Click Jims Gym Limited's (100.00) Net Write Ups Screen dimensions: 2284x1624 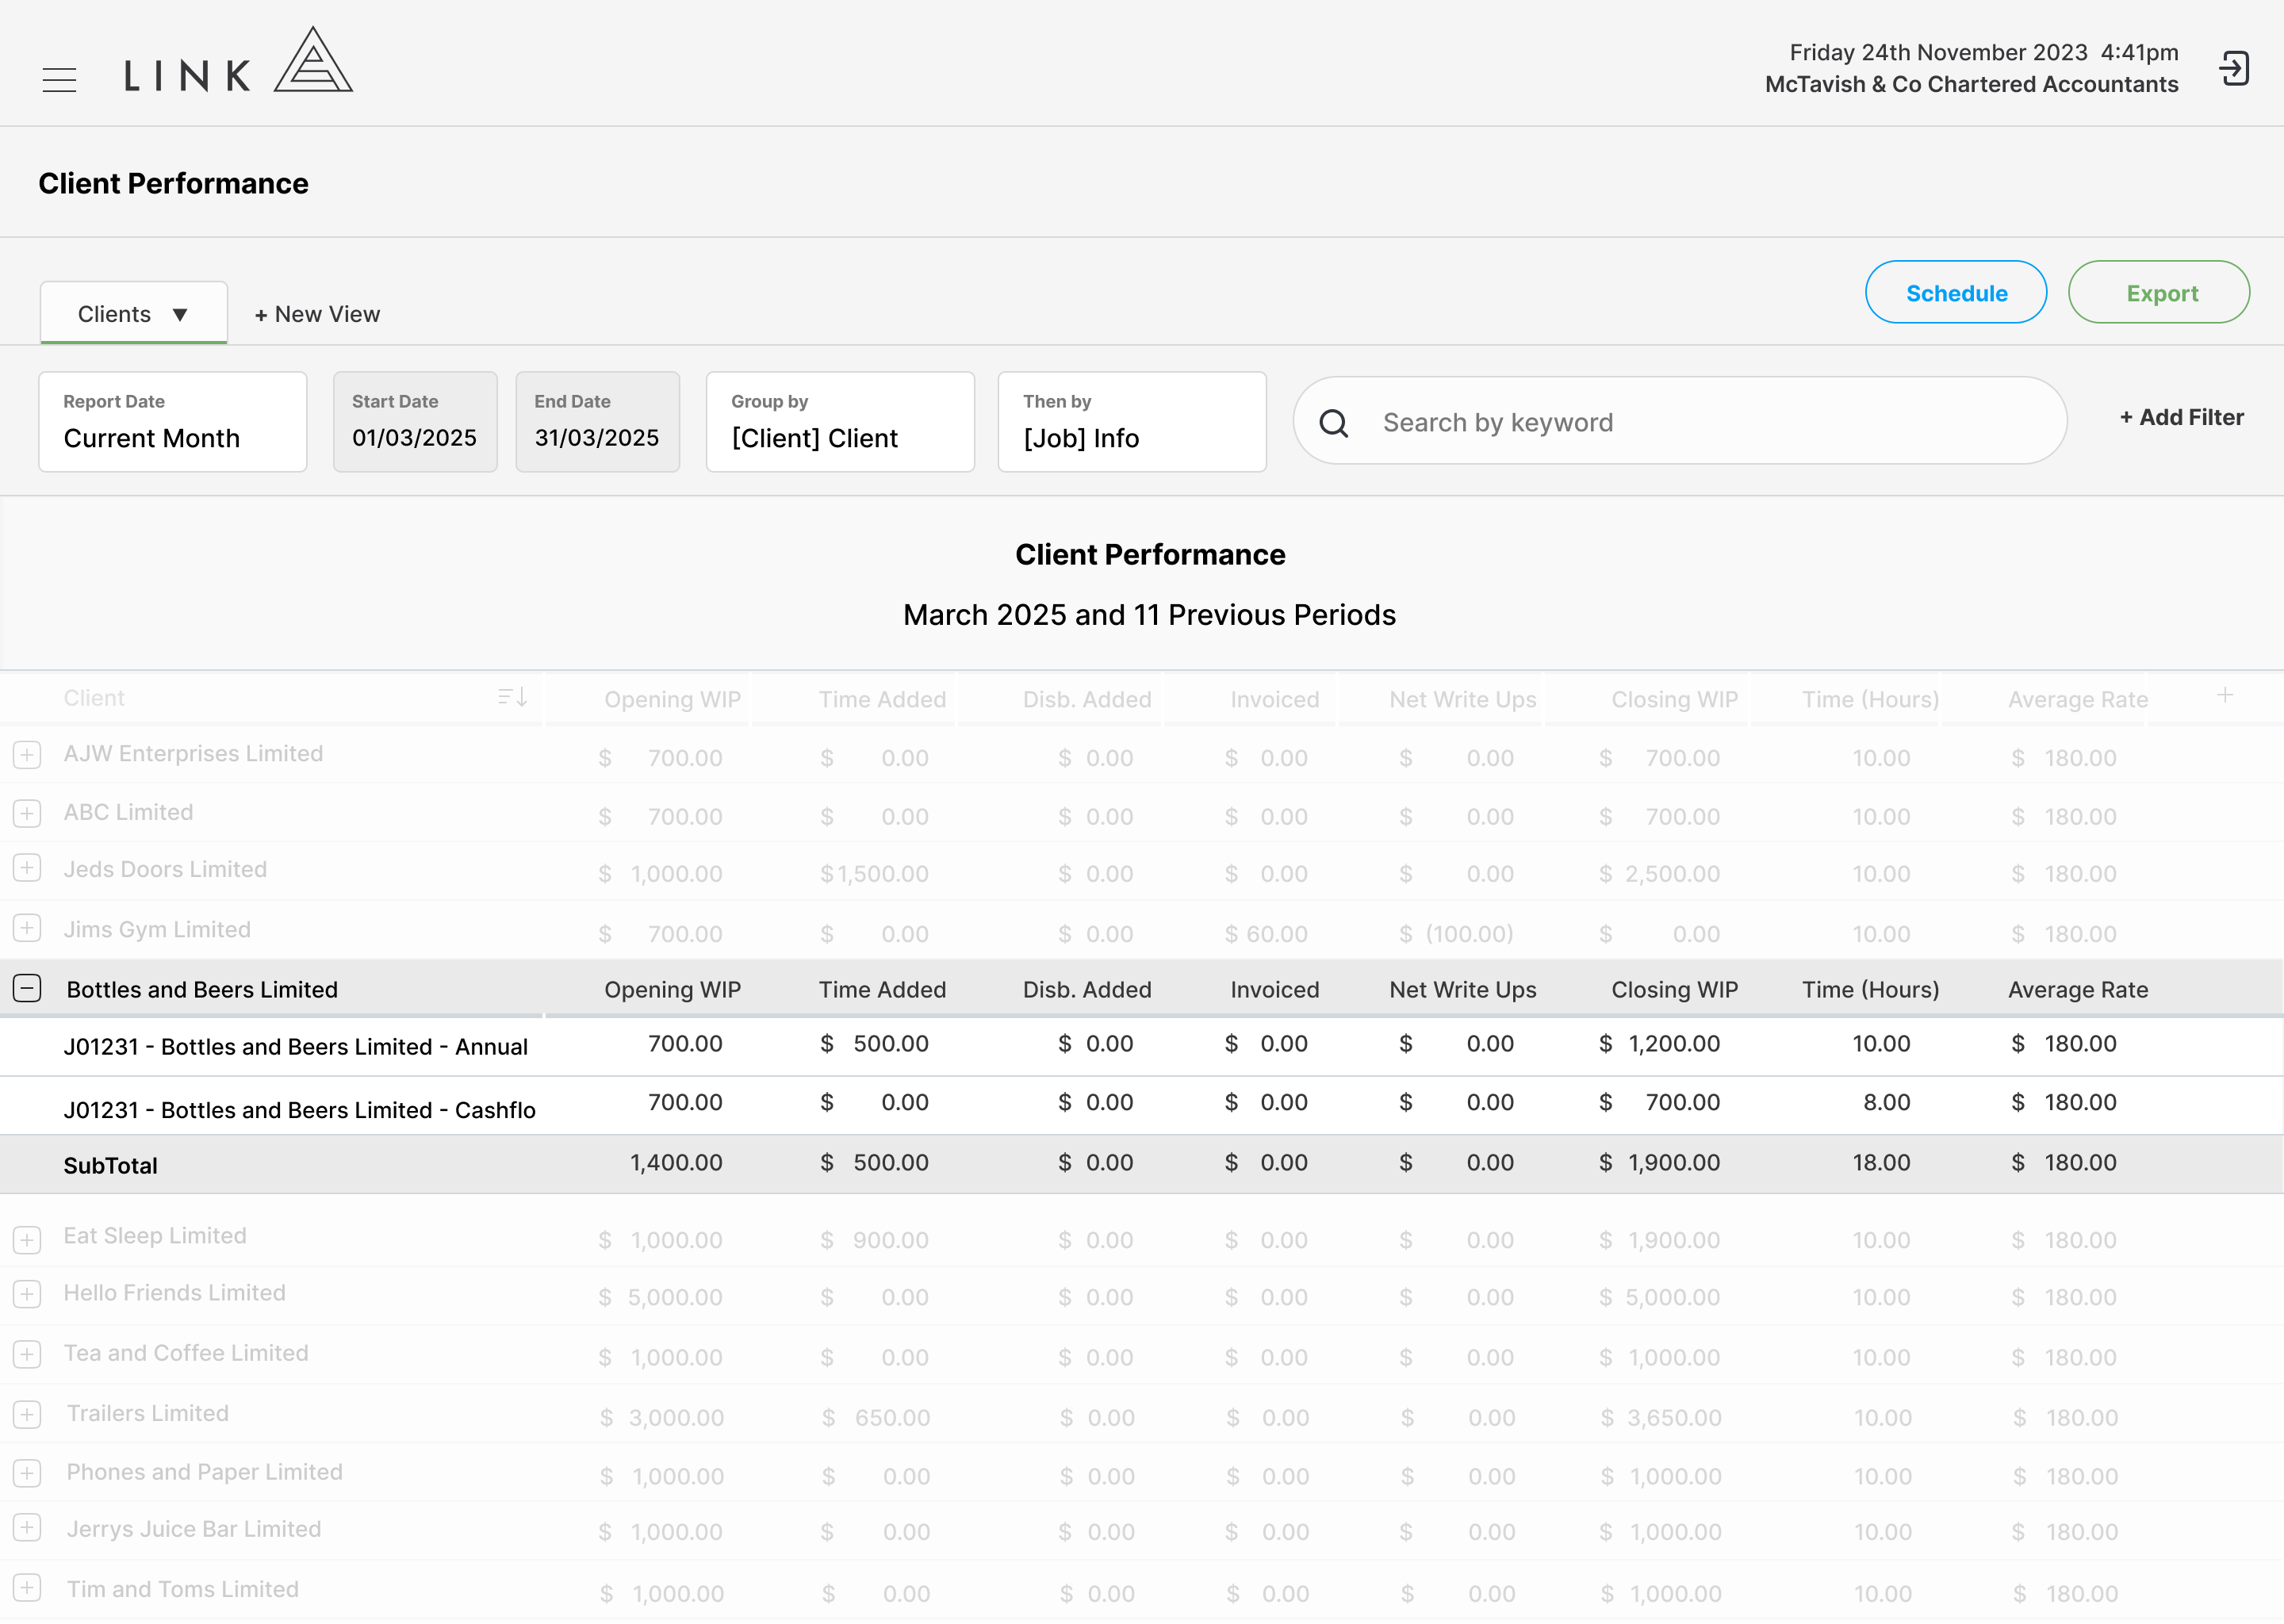(x=1456, y=934)
